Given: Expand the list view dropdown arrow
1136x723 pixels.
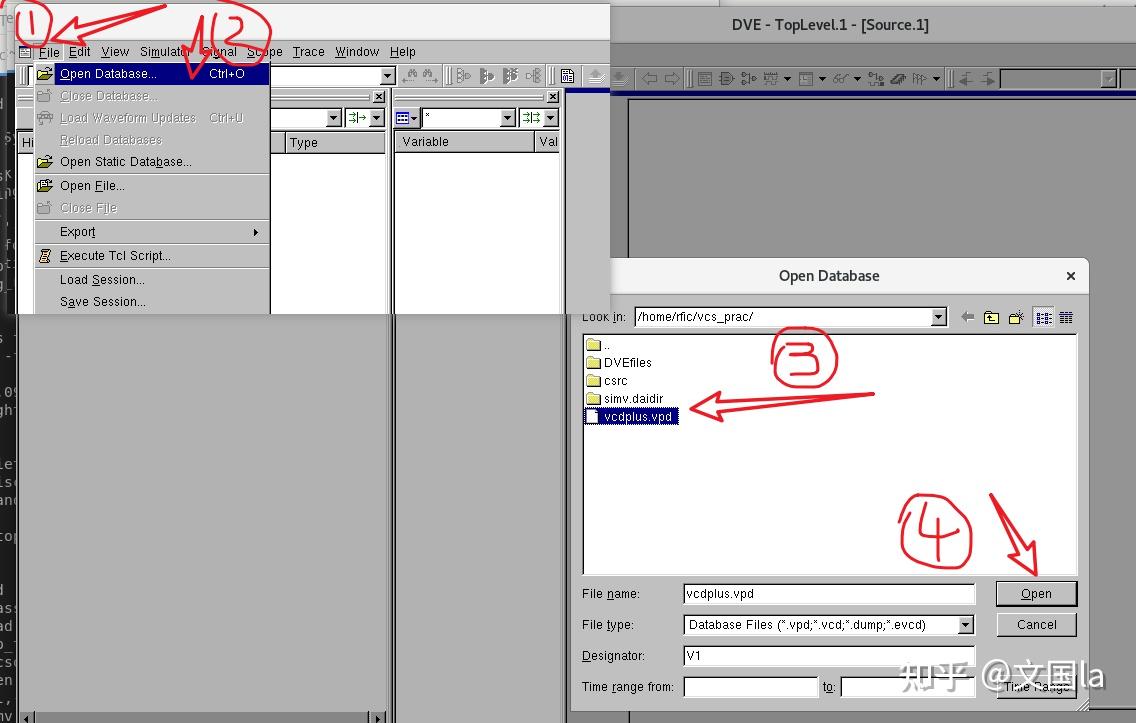Looking at the screenshot, I should click(x=822, y=79).
